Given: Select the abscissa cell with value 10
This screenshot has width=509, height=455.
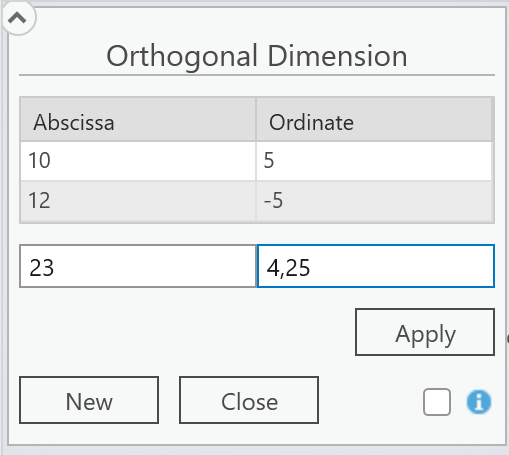Looking at the screenshot, I should coord(138,161).
